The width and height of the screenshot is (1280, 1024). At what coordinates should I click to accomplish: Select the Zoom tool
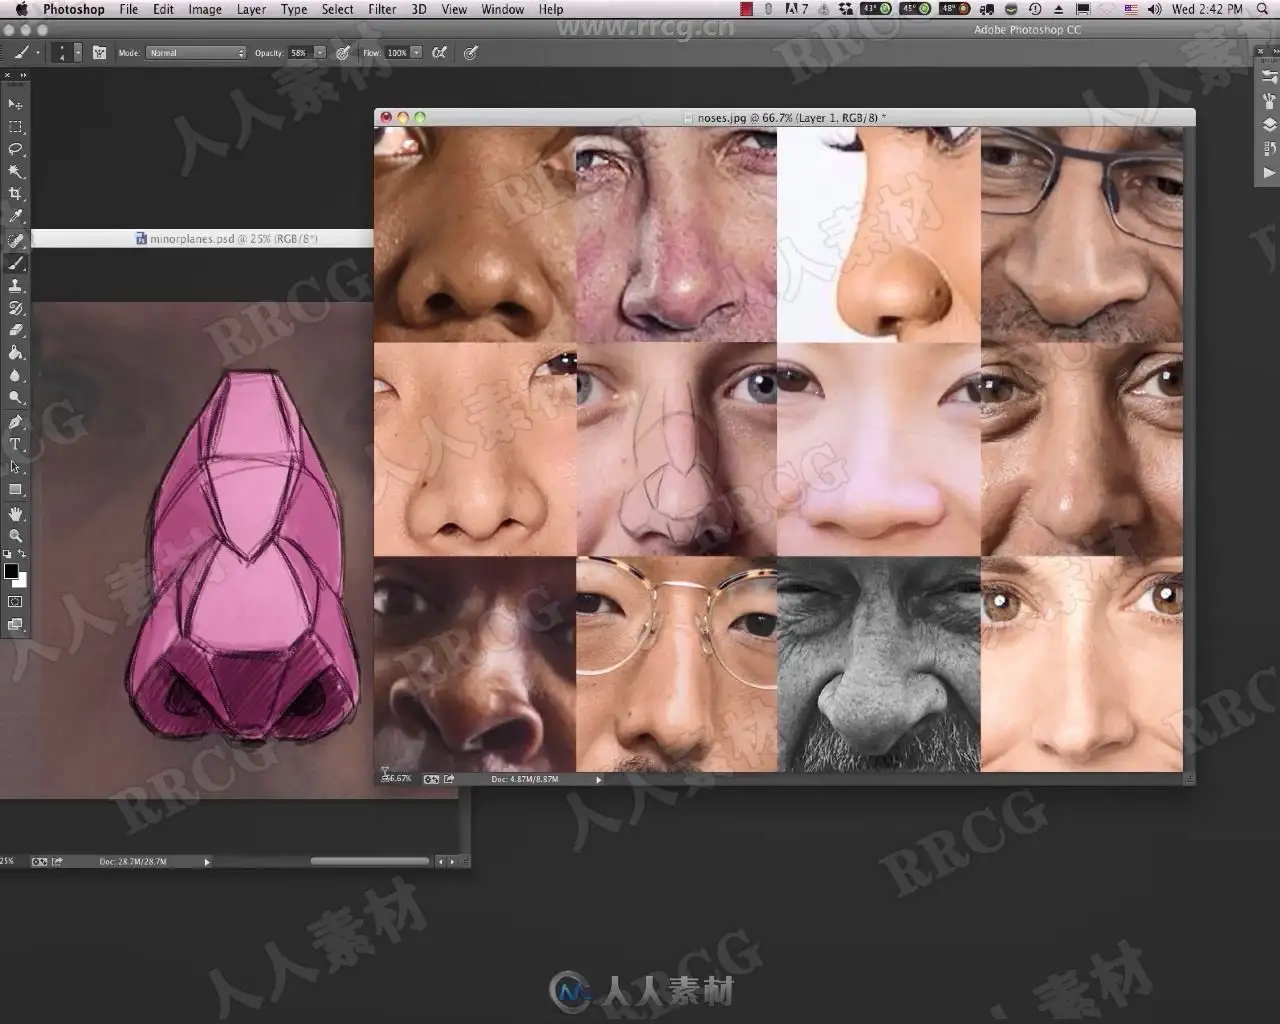point(15,536)
